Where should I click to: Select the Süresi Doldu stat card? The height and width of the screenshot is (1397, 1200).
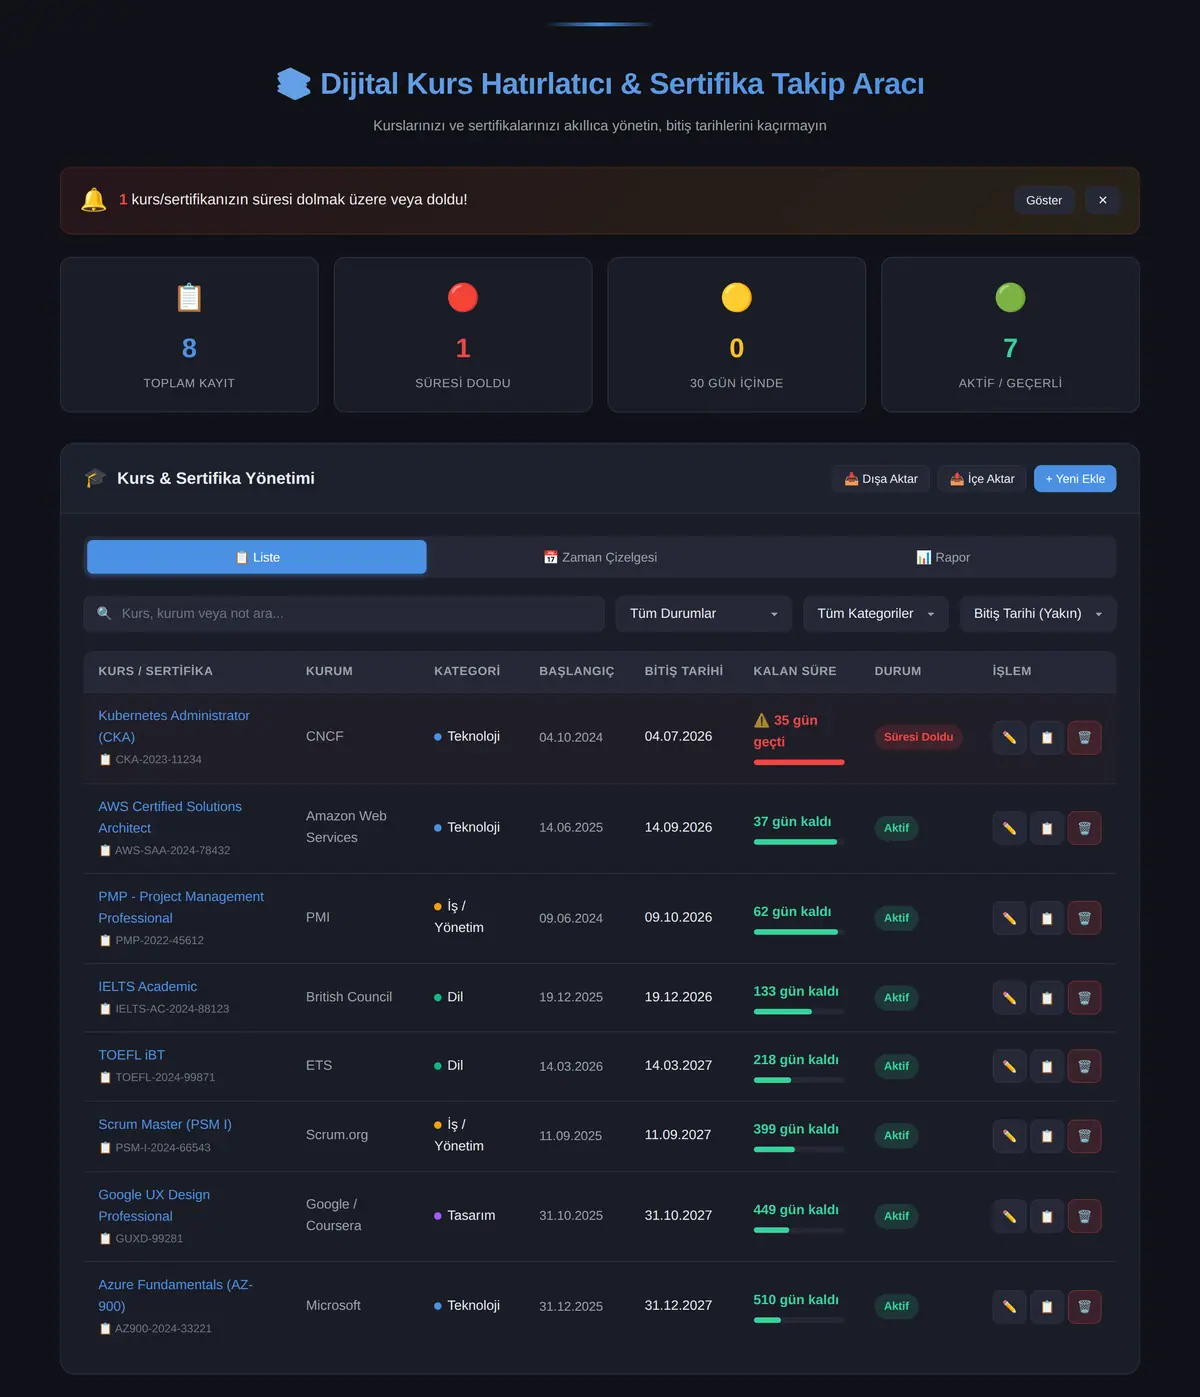tap(463, 335)
